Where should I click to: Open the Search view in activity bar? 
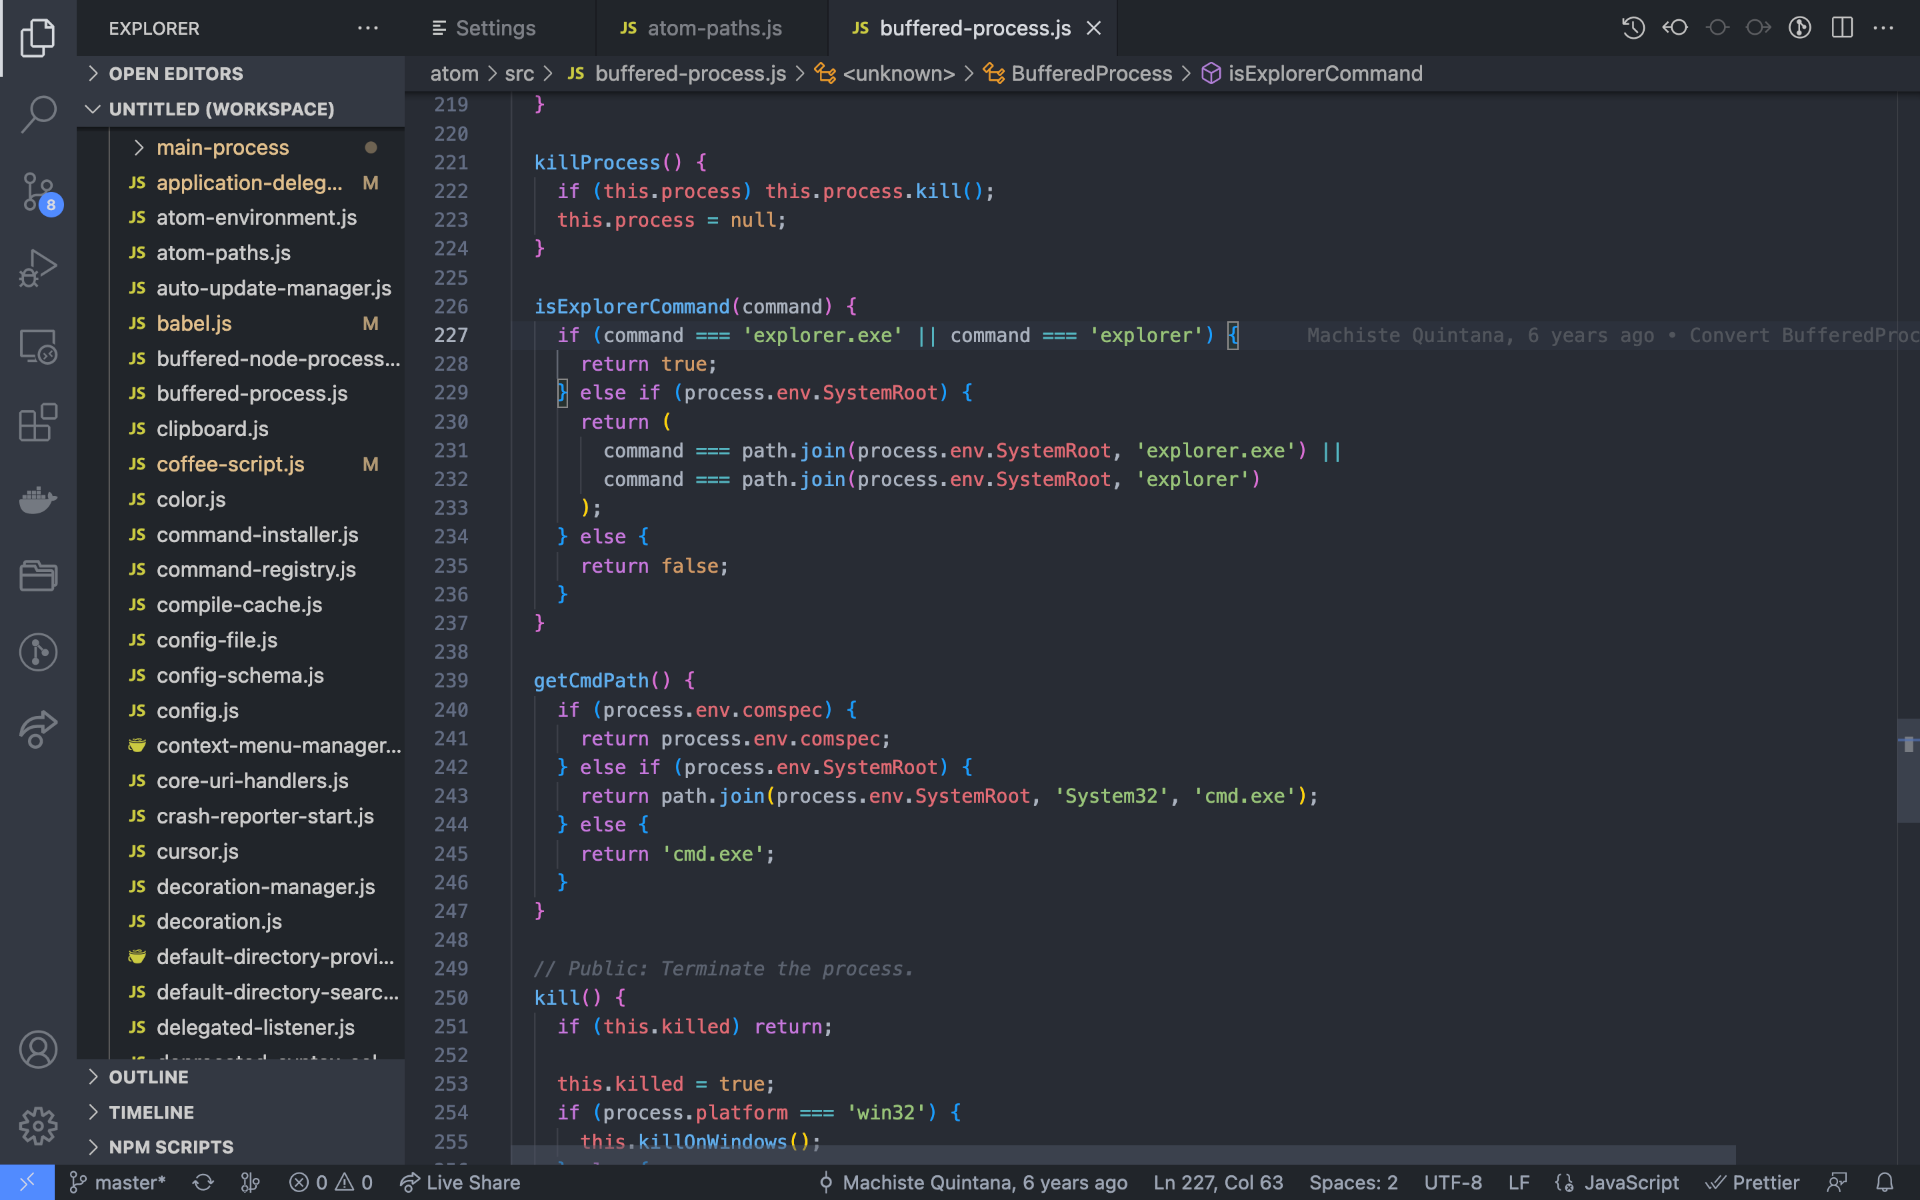coord(38,114)
